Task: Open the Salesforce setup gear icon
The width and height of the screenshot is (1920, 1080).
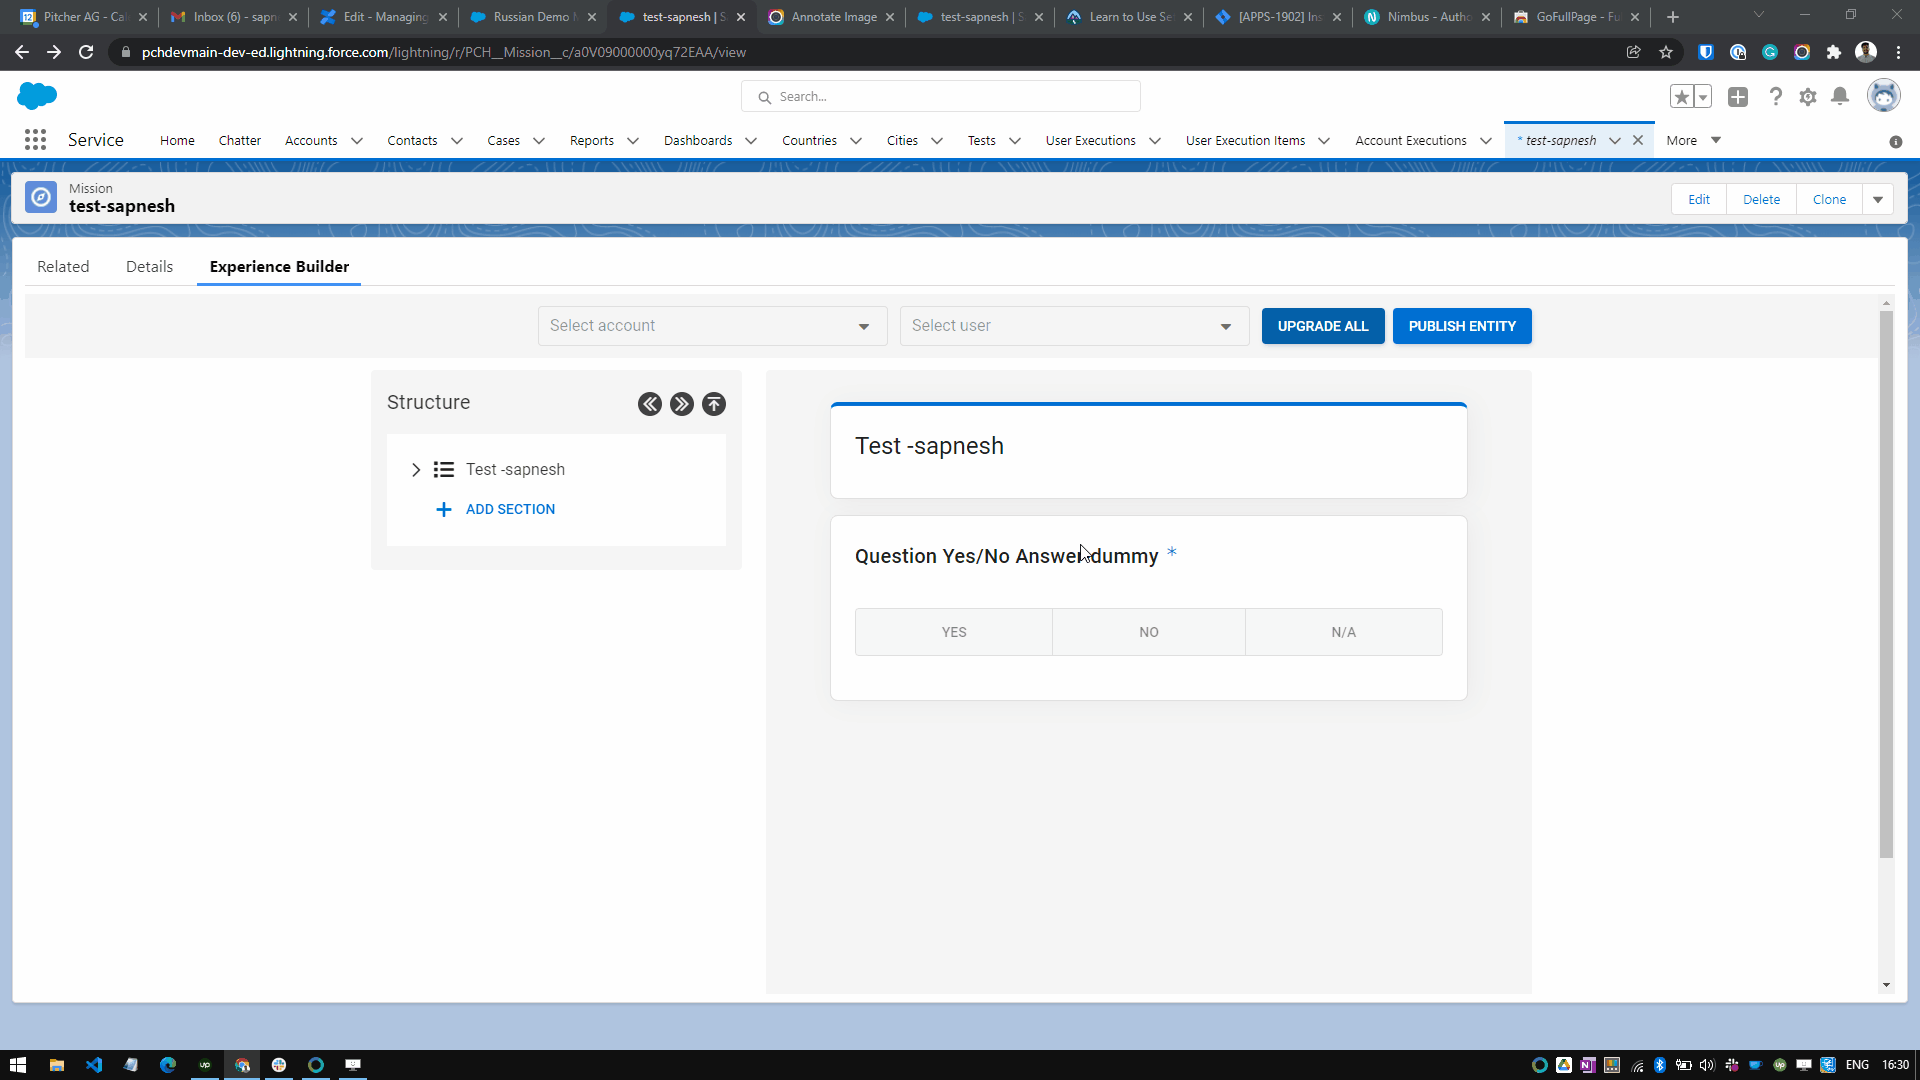Action: [x=1808, y=97]
